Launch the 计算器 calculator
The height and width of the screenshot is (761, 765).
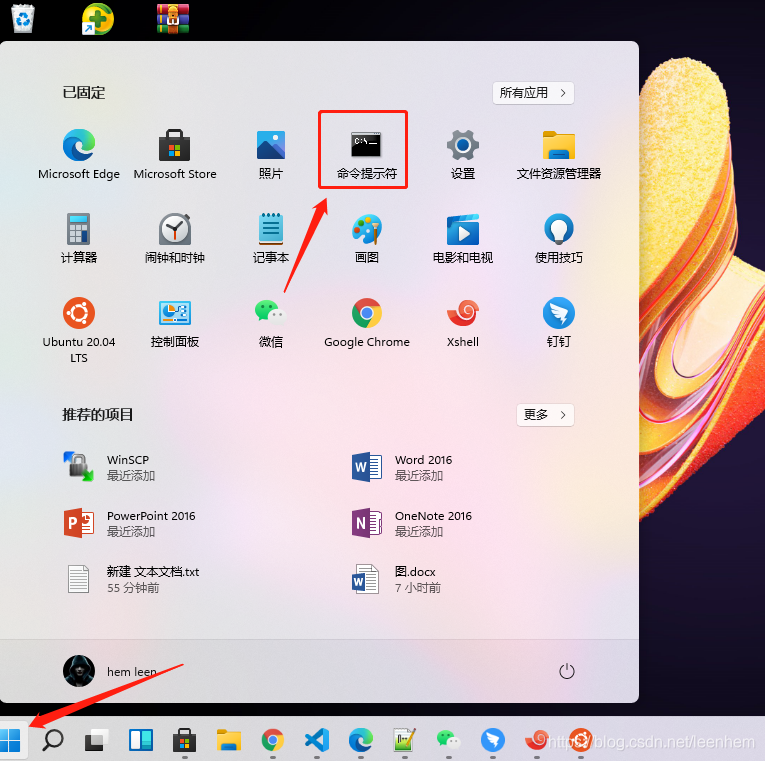[79, 238]
